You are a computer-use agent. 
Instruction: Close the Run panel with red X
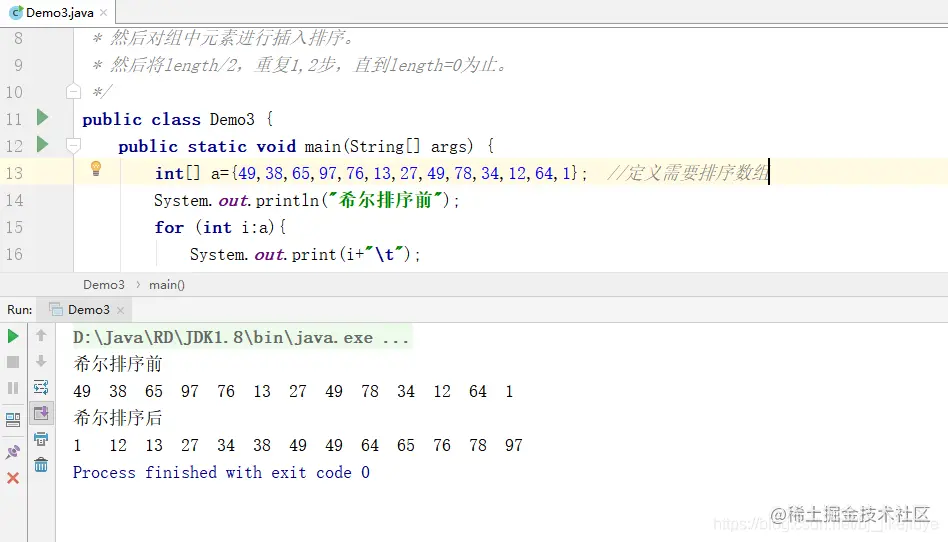point(13,478)
